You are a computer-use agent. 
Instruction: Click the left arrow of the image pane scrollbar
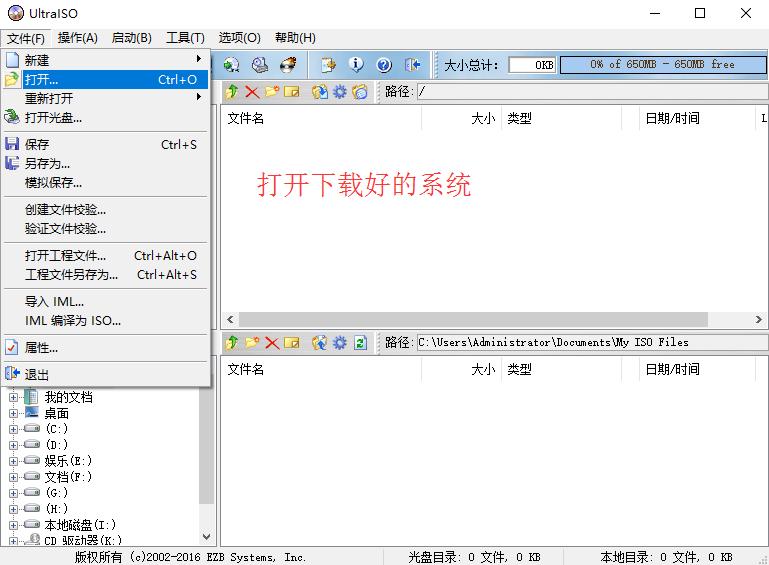230,320
